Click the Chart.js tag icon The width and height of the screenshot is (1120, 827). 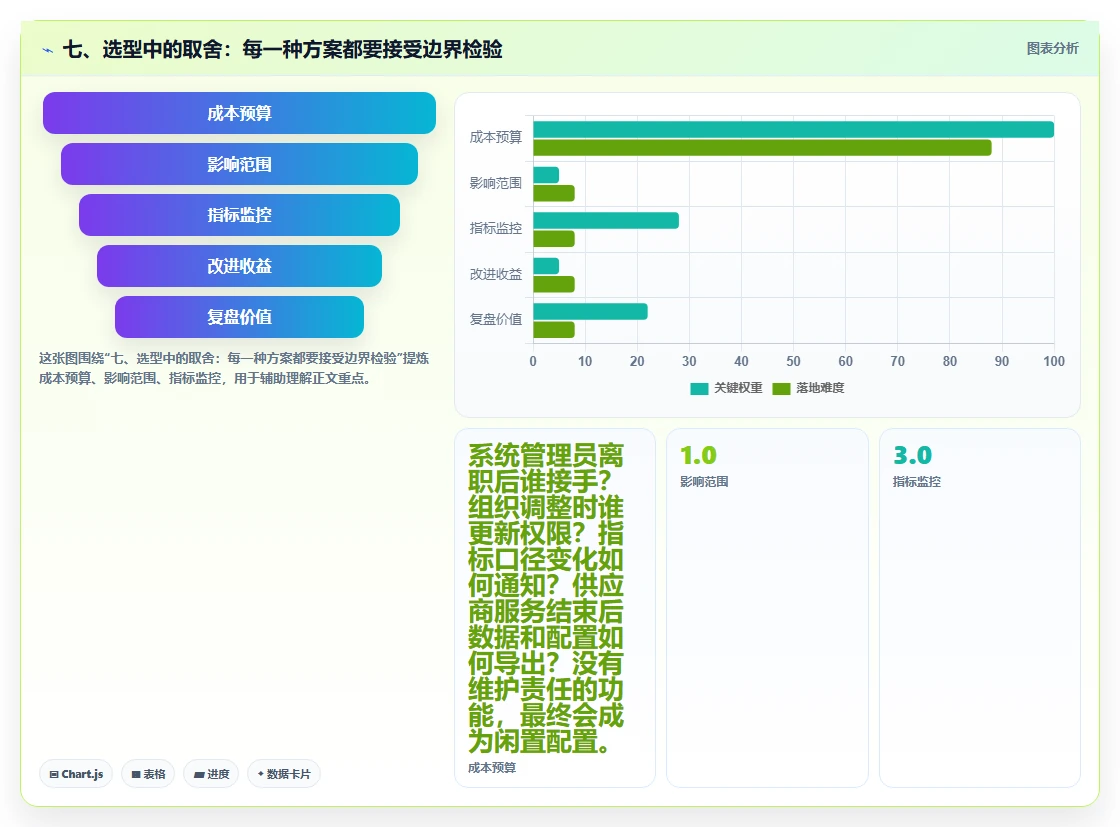click(x=54, y=774)
